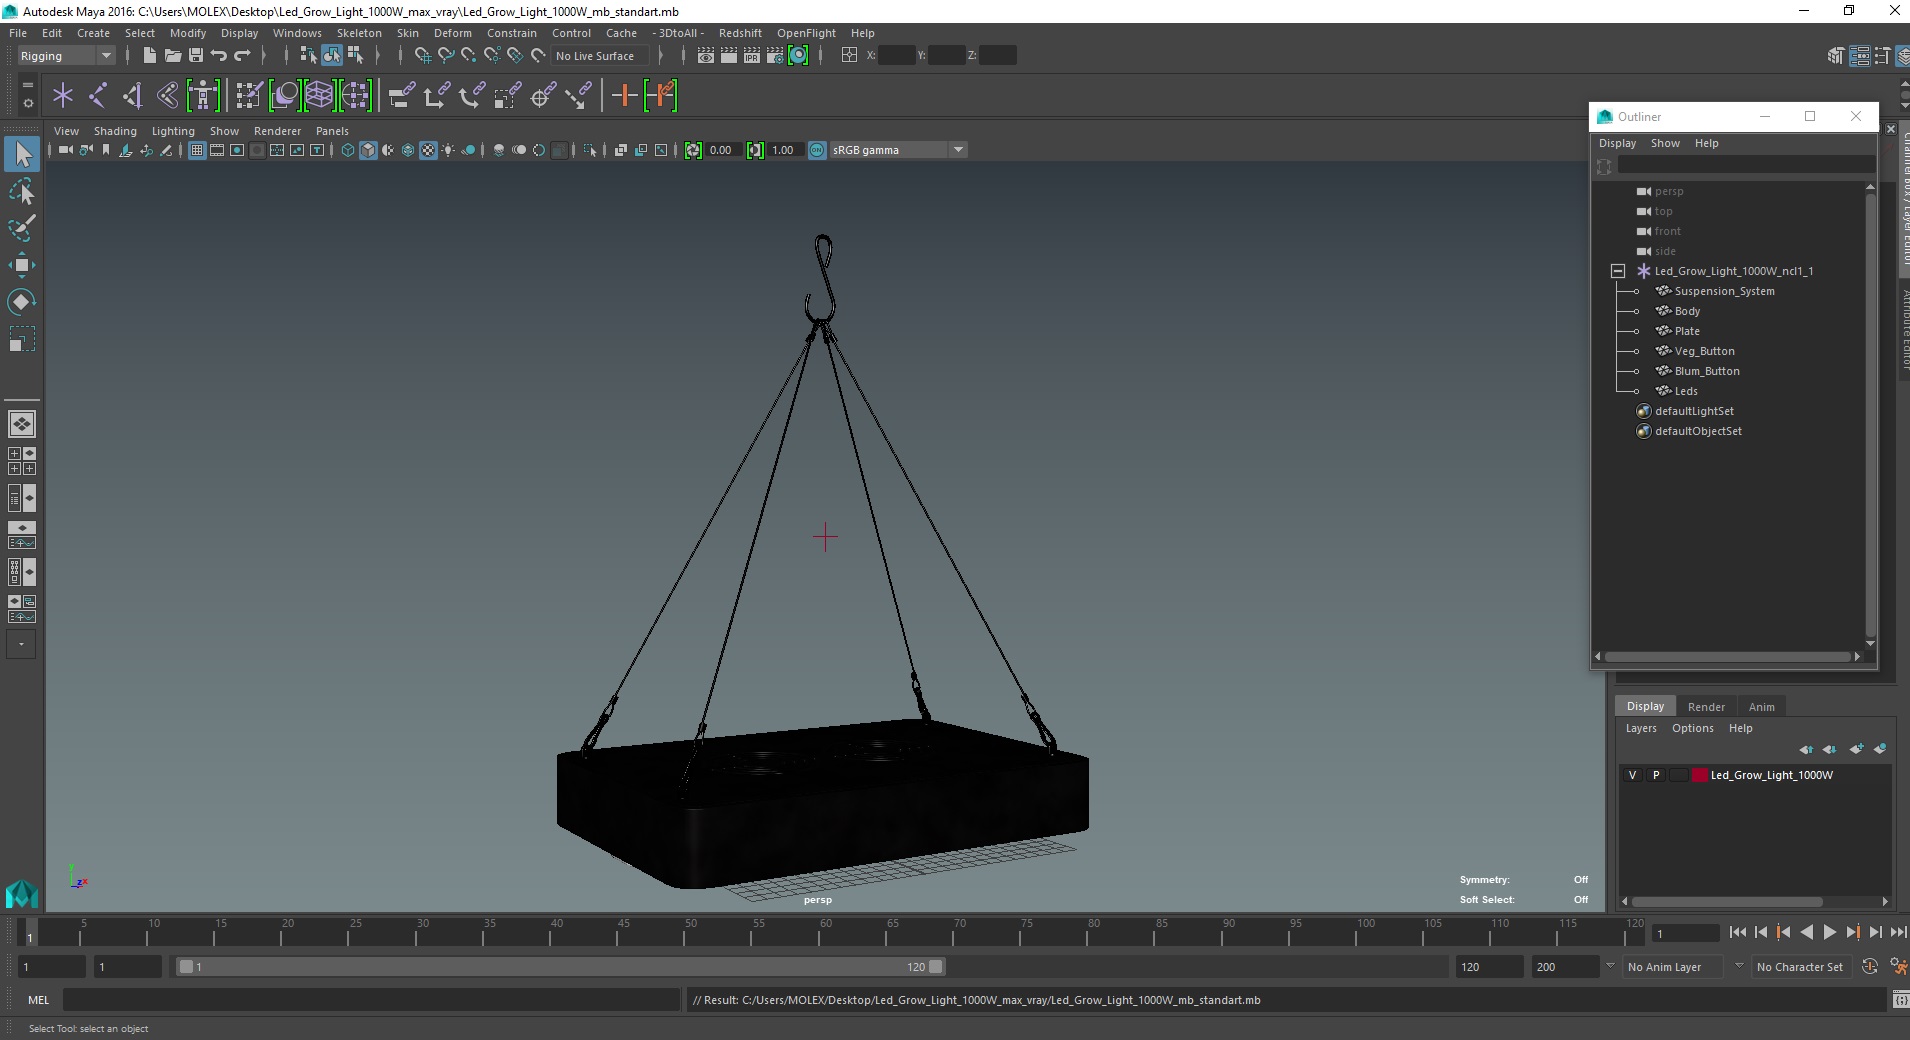Play the animation forwards

(x=1830, y=932)
